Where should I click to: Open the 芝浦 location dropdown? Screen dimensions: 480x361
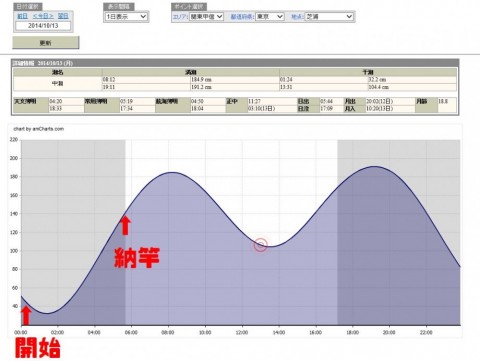coord(329,16)
